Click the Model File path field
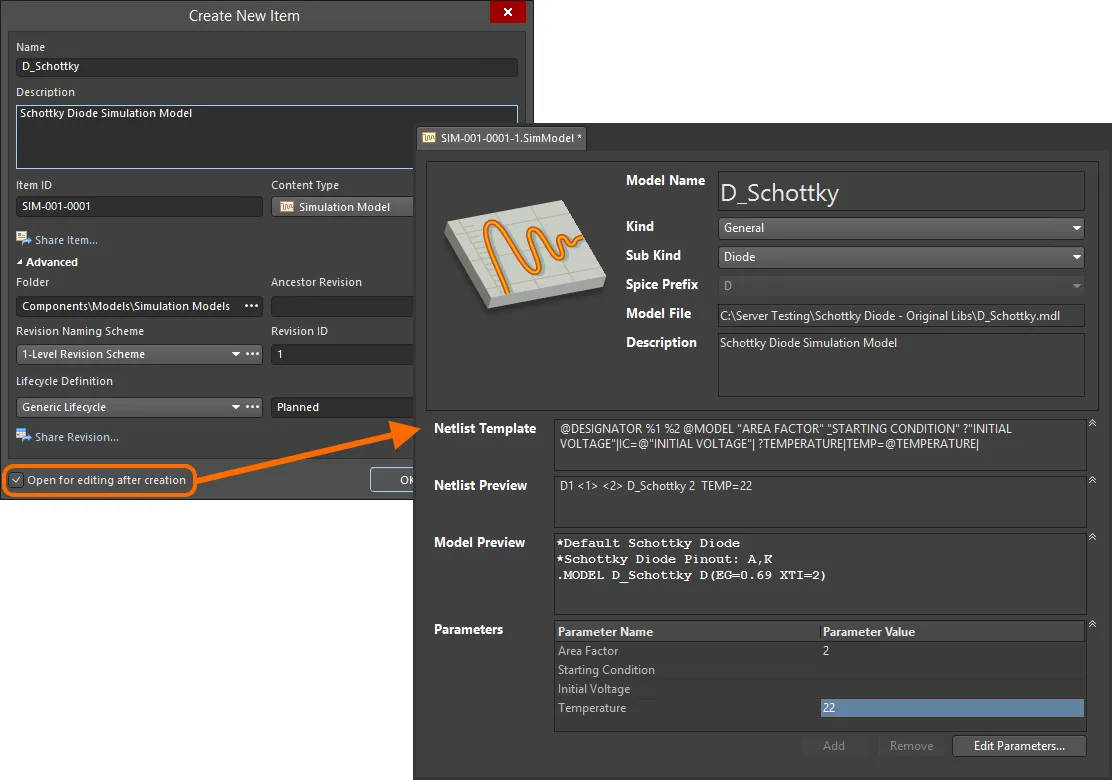Image resolution: width=1112 pixels, height=780 pixels. [x=901, y=316]
